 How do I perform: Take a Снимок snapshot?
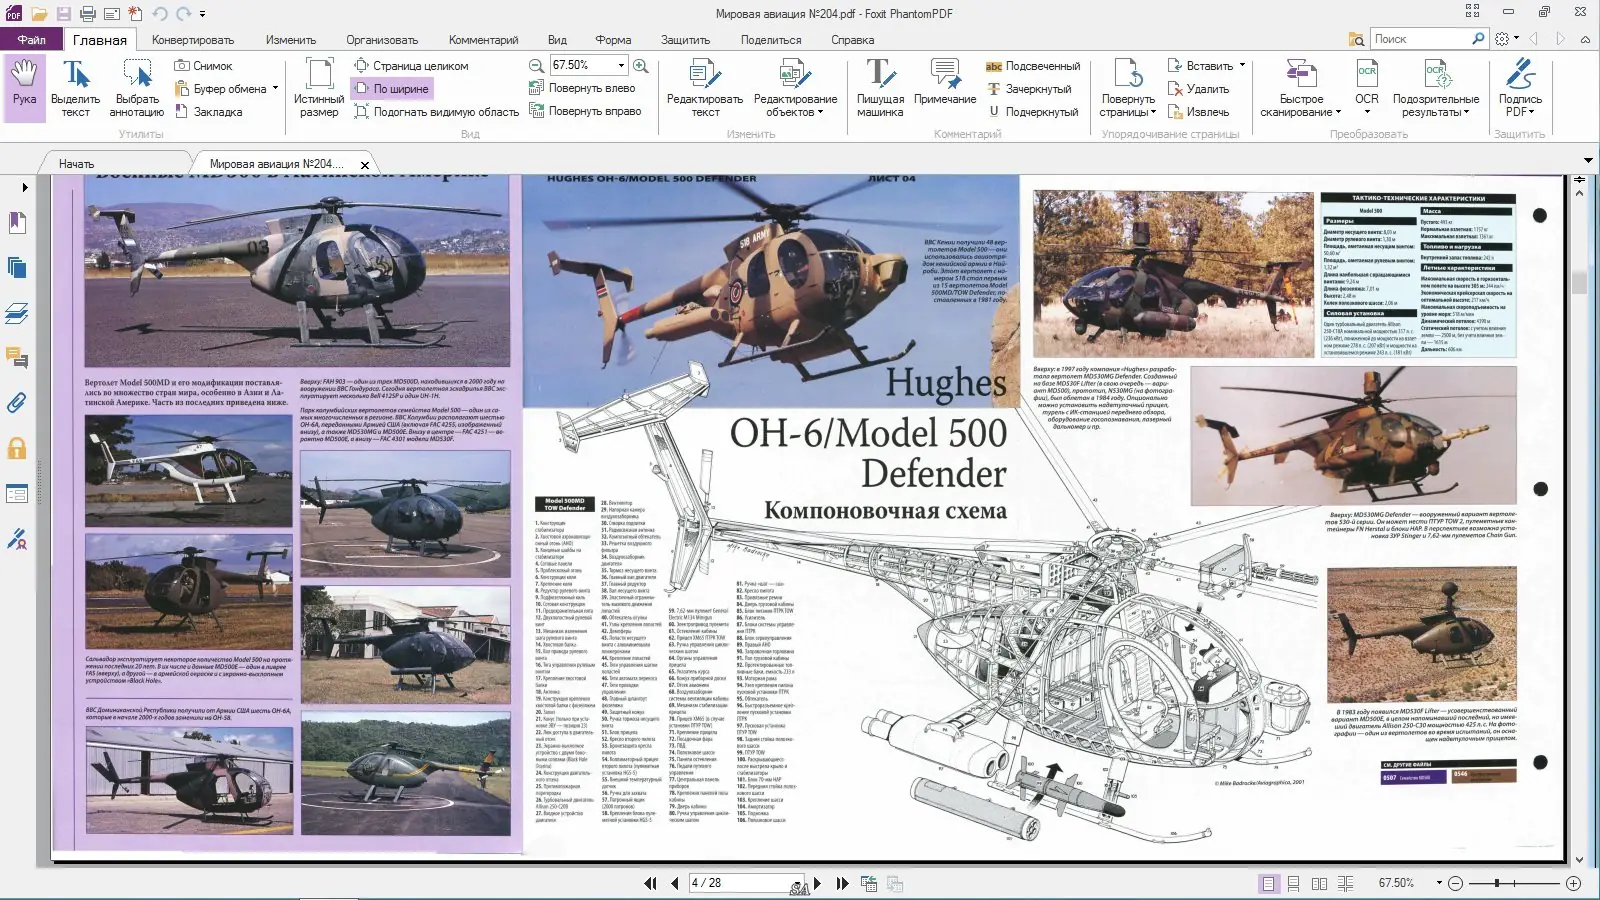[x=204, y=66]
